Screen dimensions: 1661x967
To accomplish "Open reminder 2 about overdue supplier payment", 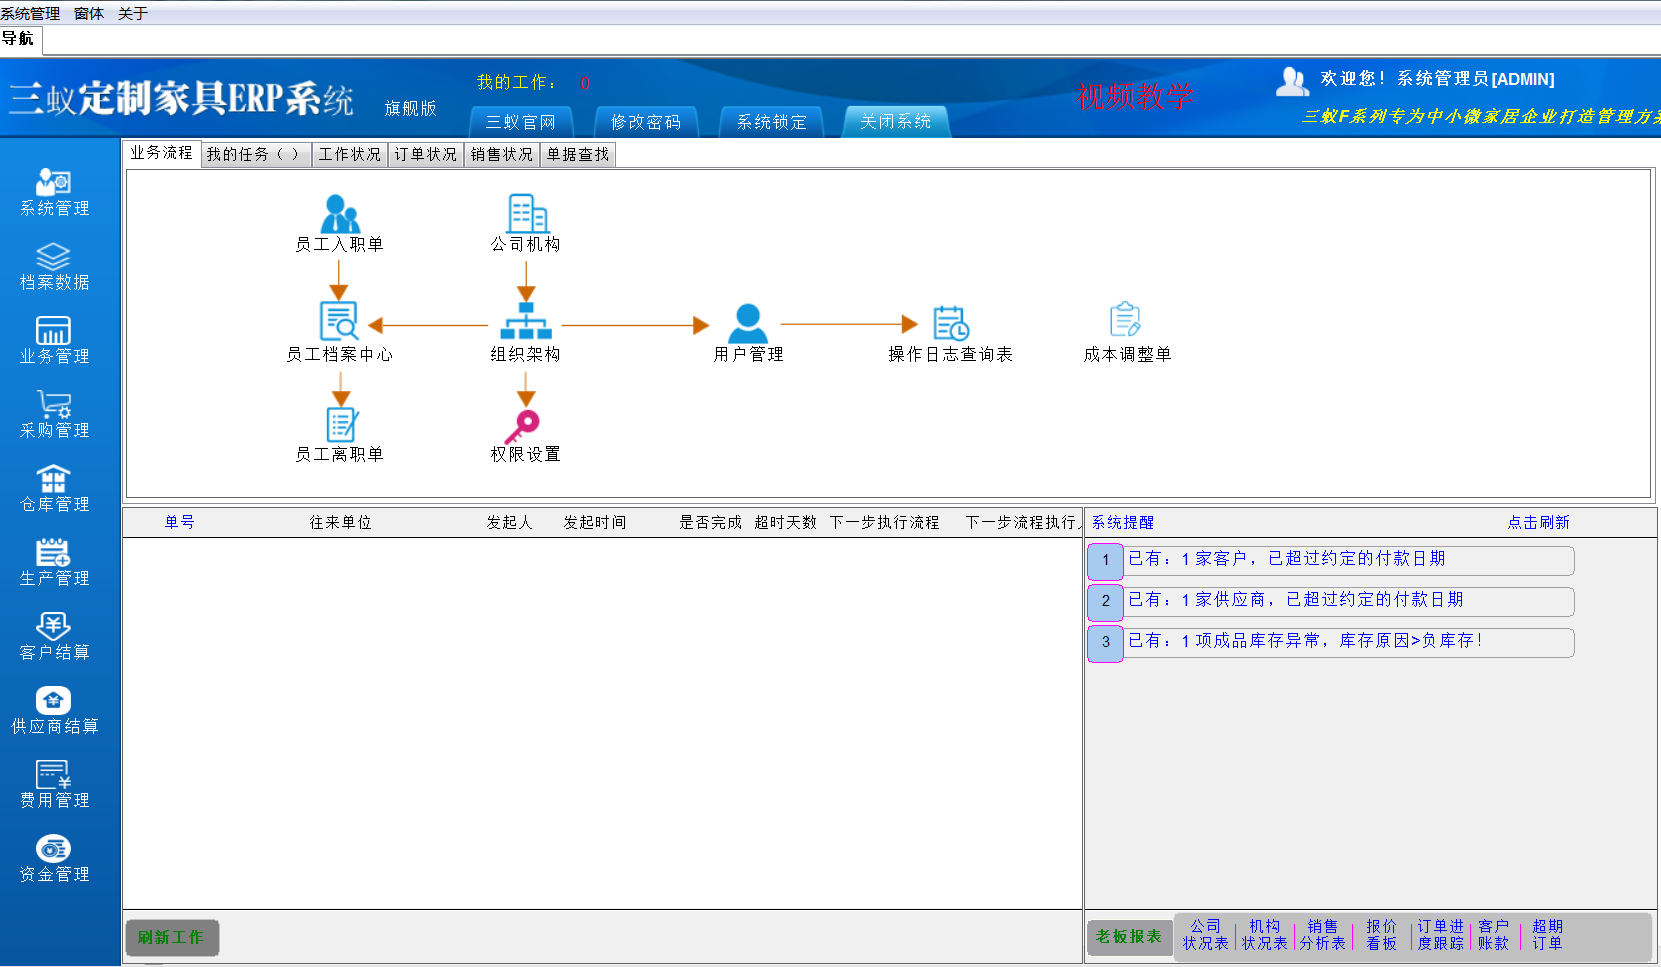I will [x=1331, y=601].
